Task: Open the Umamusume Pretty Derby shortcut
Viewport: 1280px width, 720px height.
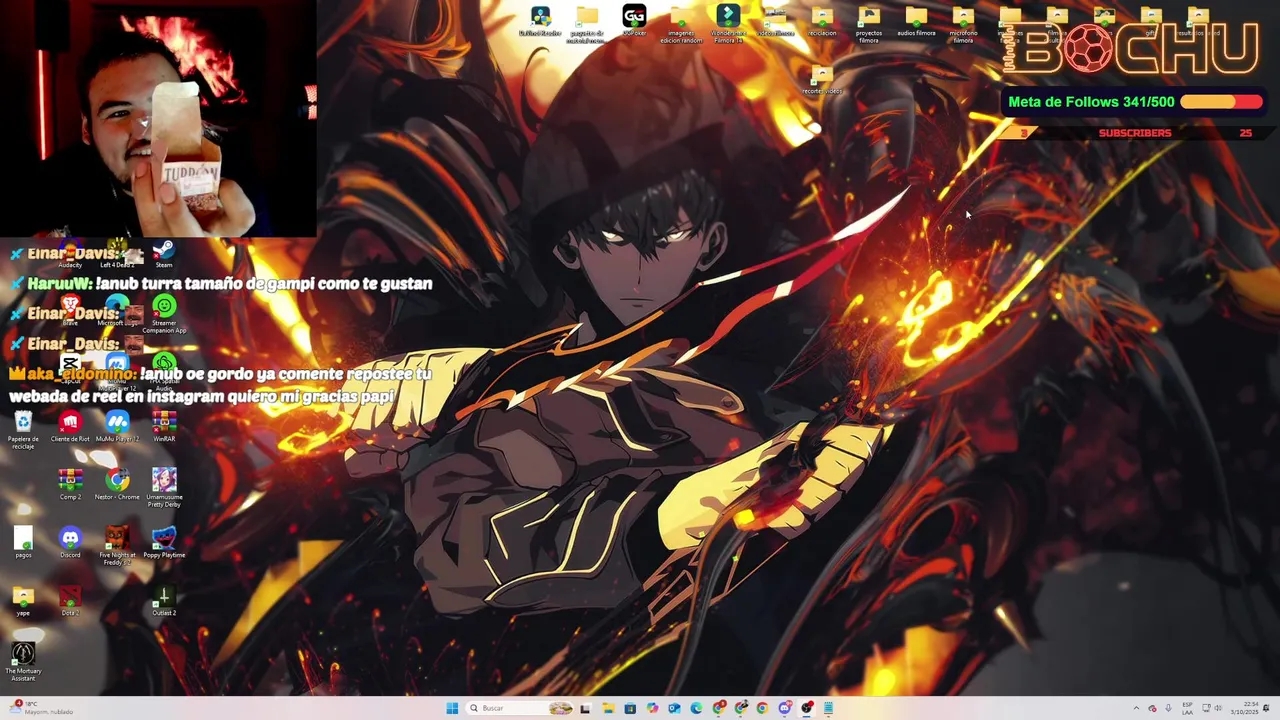Action: (164, 487)
